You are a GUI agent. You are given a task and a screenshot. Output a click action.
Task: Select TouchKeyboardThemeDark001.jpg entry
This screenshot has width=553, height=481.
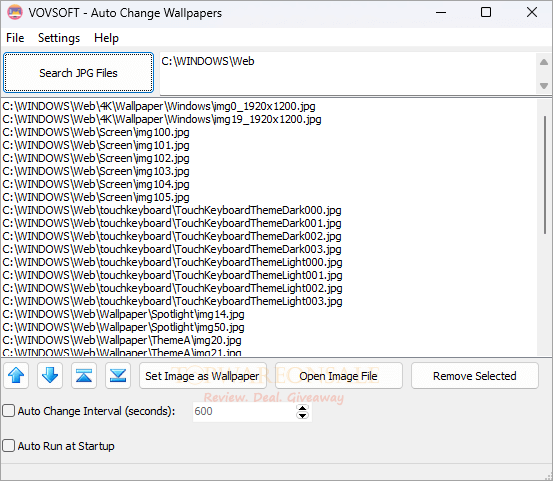pyautogui.click(x=172, y=223)
